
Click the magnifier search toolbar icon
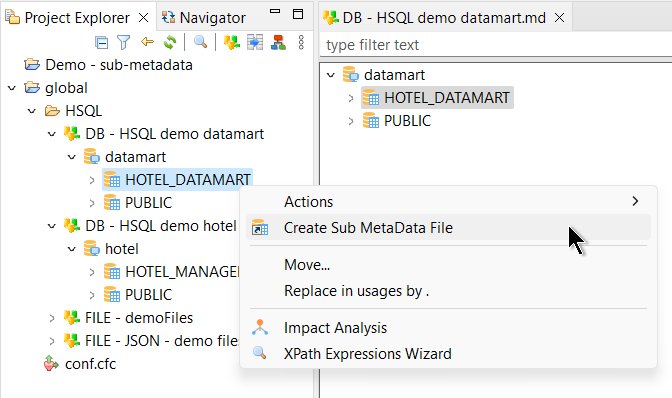coord(200,42)
